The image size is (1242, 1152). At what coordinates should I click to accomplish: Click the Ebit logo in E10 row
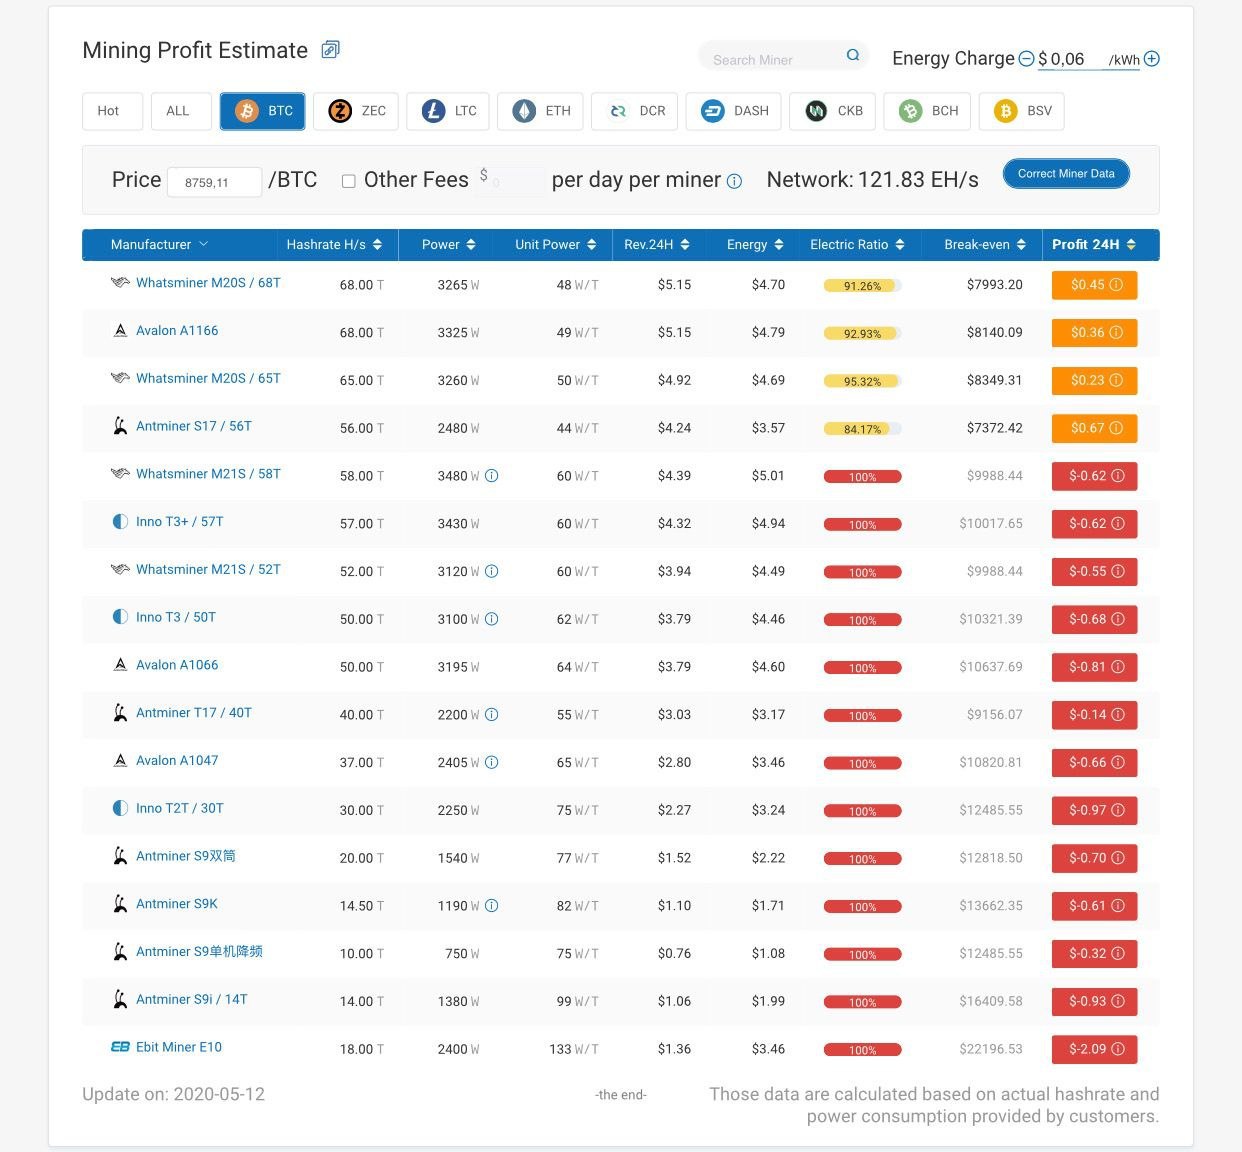pyautogui.click(x=120, y=1047)
